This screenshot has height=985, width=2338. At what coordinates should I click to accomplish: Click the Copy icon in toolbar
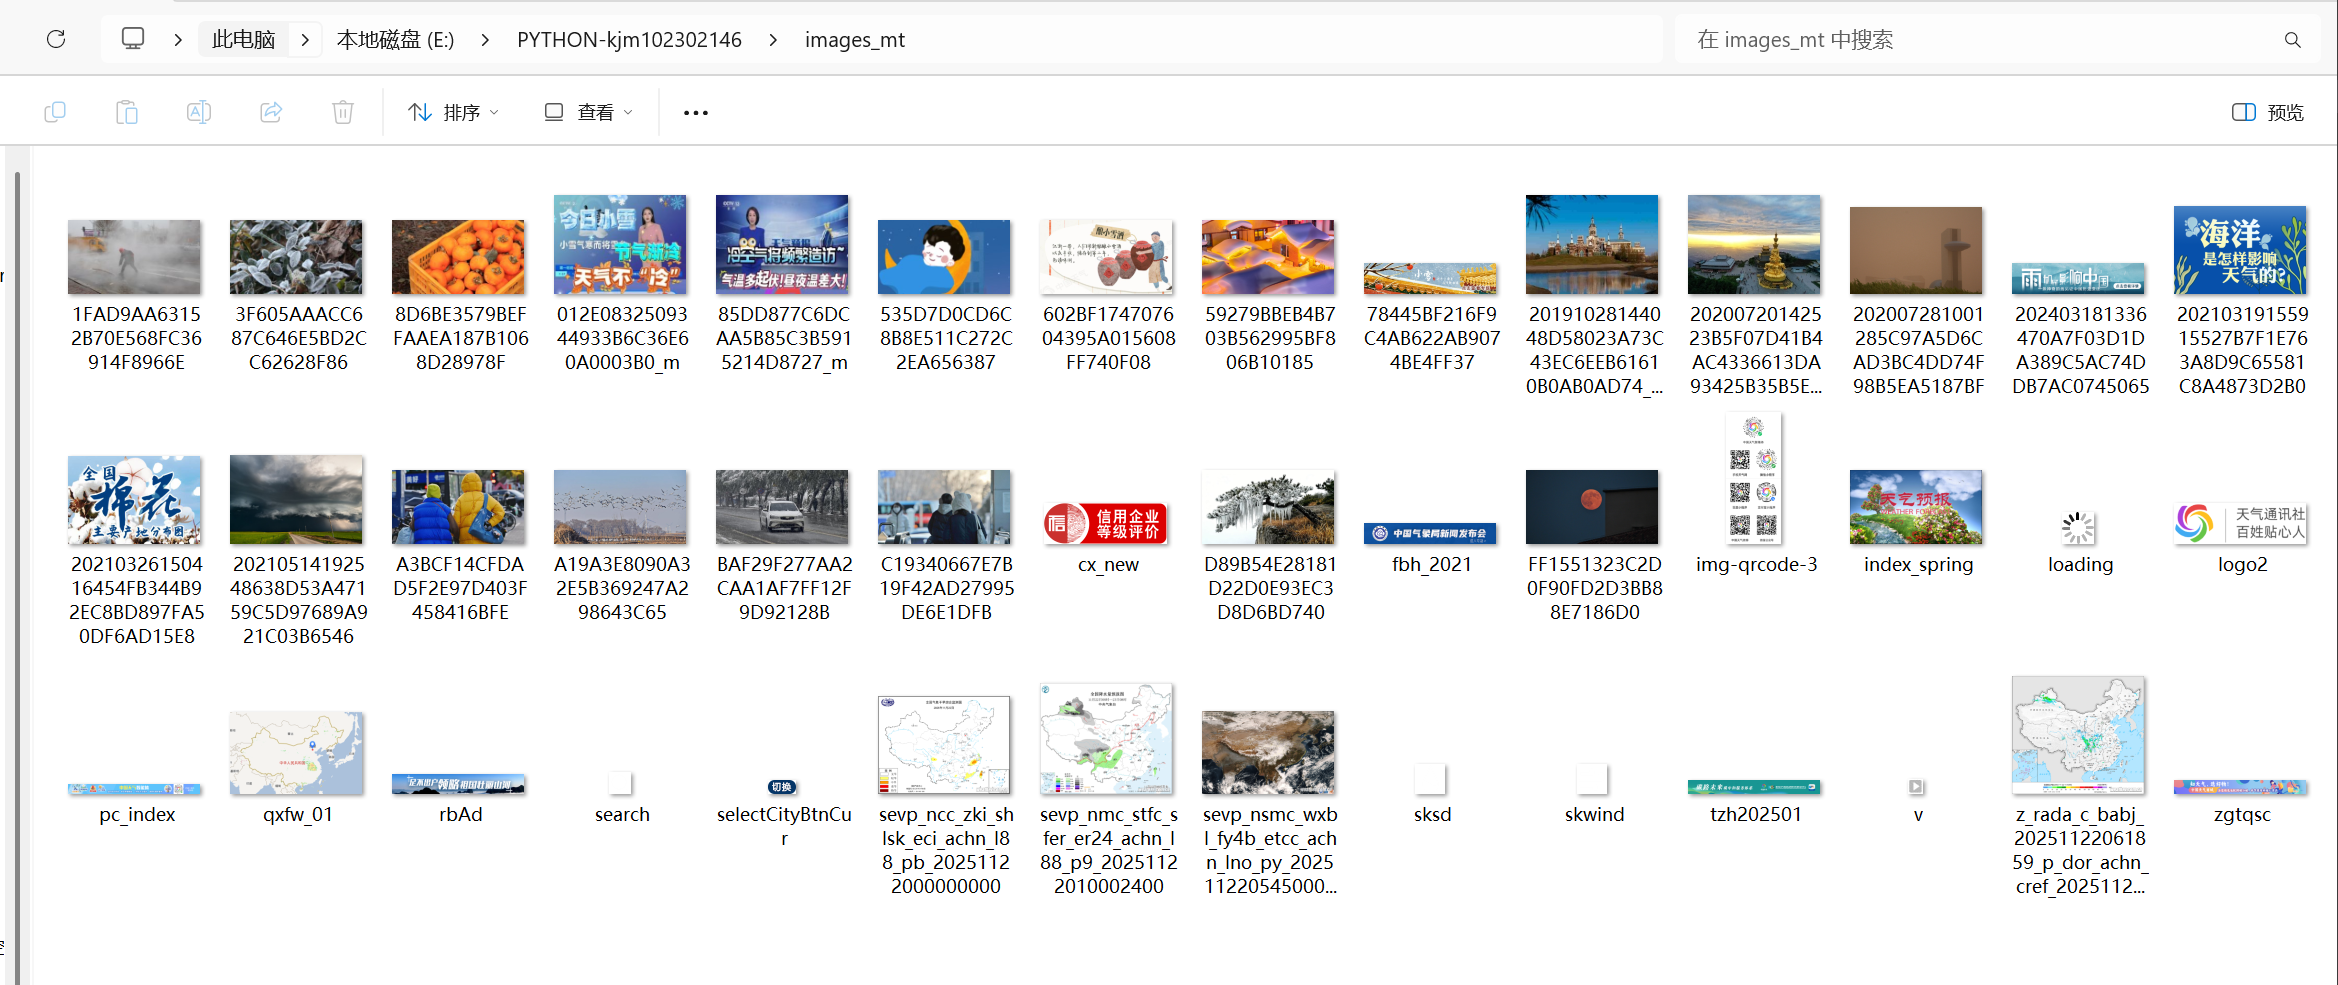point(55,112)
